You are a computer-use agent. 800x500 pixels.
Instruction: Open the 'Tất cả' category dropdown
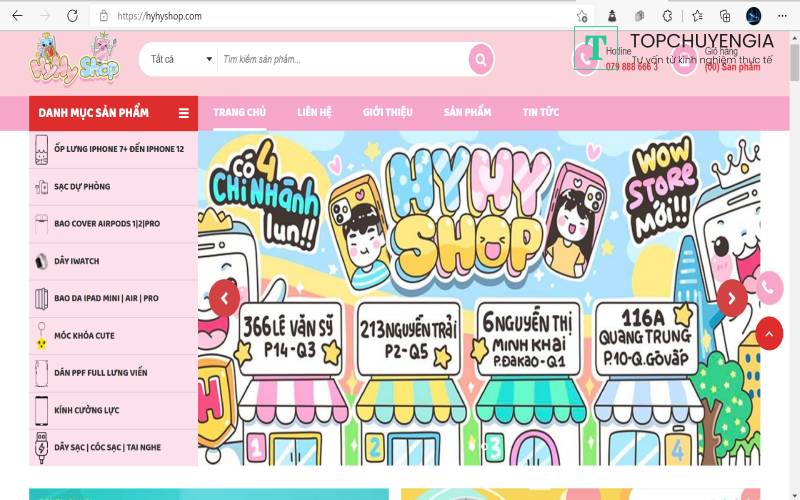click(180, 60)
